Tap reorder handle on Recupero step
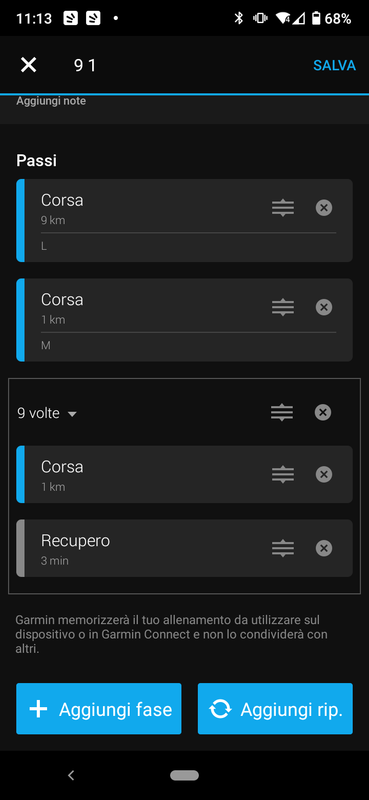Screen dimensions: 369x800 pyautogui.click(x=283, y=548)
